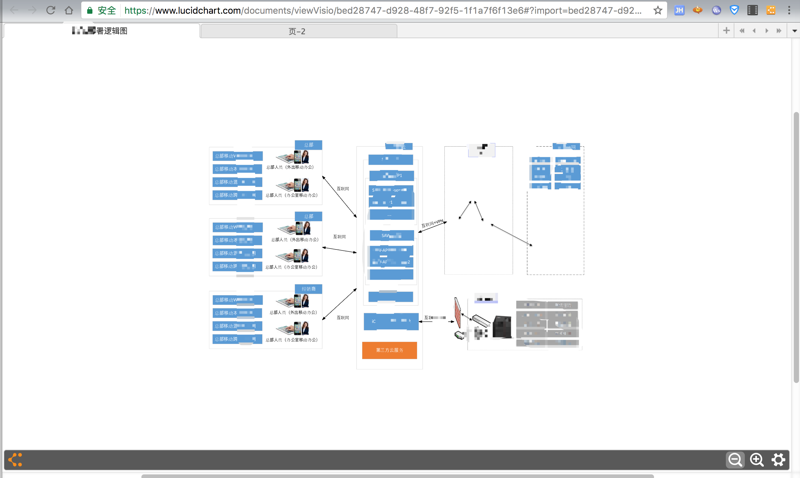The width and height of the screenshot is (800, 478).
Task: Click the horizontal scrollbar at the bottom
Action: coord(397,476)
